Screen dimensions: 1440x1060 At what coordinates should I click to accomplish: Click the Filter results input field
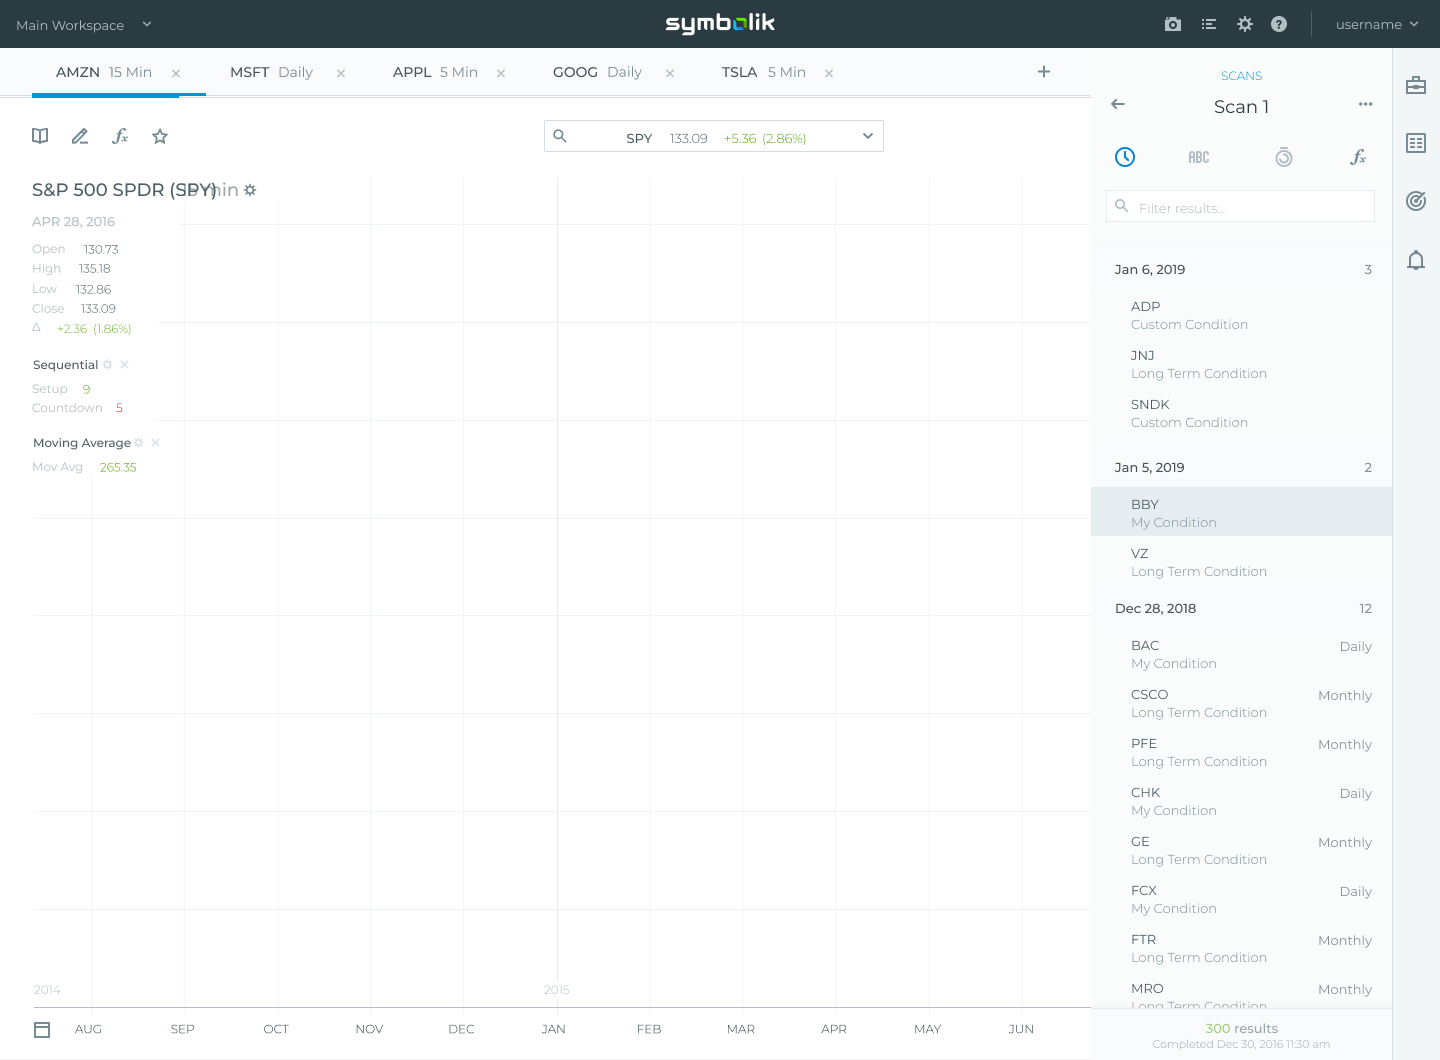(x=1241, y=206)
